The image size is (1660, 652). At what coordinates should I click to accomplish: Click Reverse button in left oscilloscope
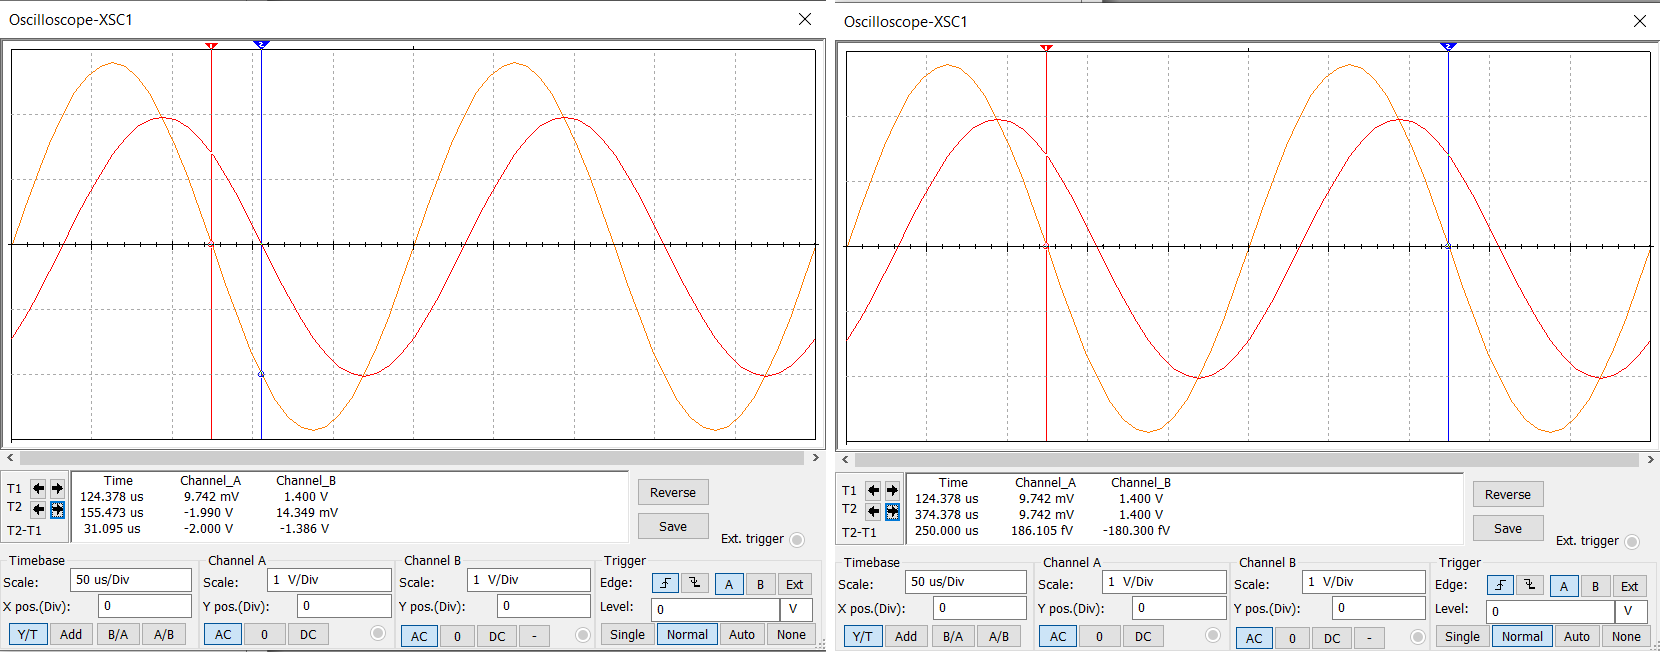click(673, 492)
